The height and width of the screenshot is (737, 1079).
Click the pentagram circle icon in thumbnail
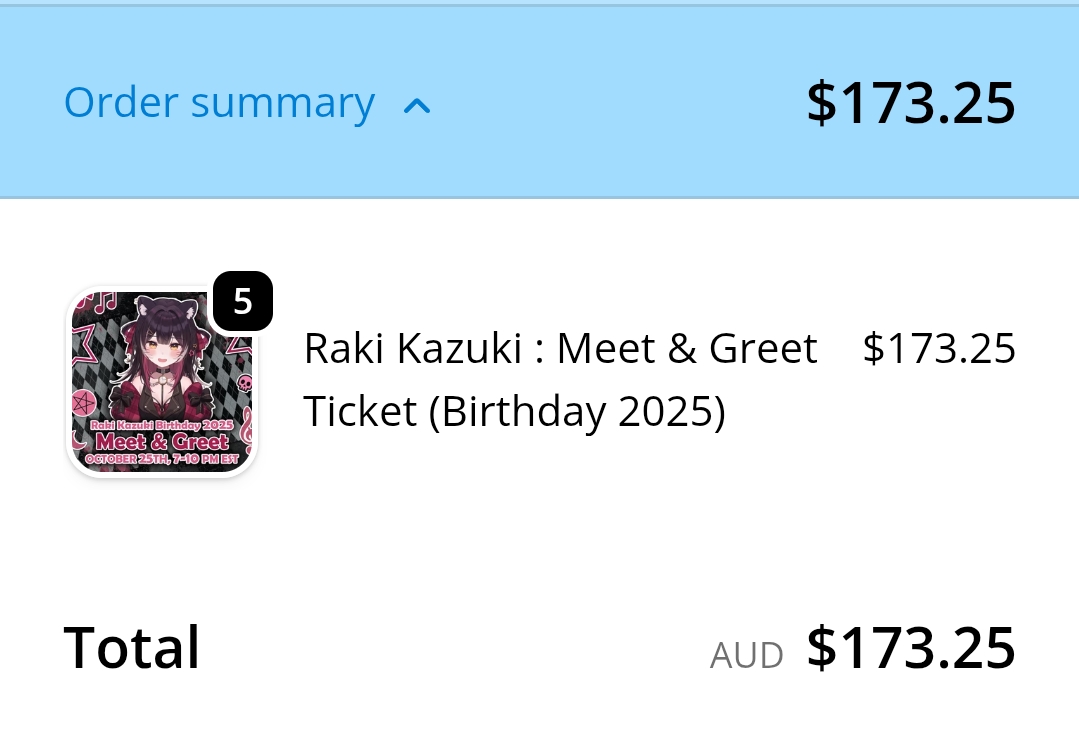click(x=82, y=404)
